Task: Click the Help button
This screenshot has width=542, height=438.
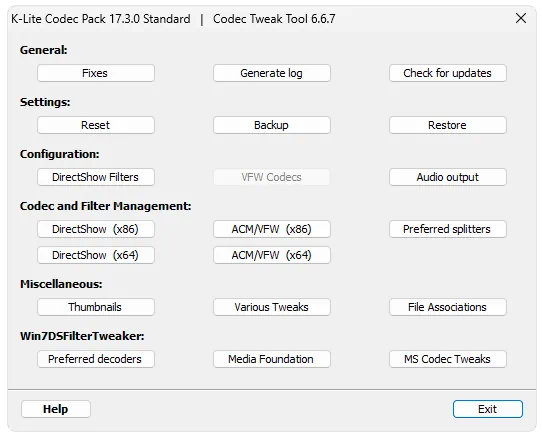Action: coord(56,409)
